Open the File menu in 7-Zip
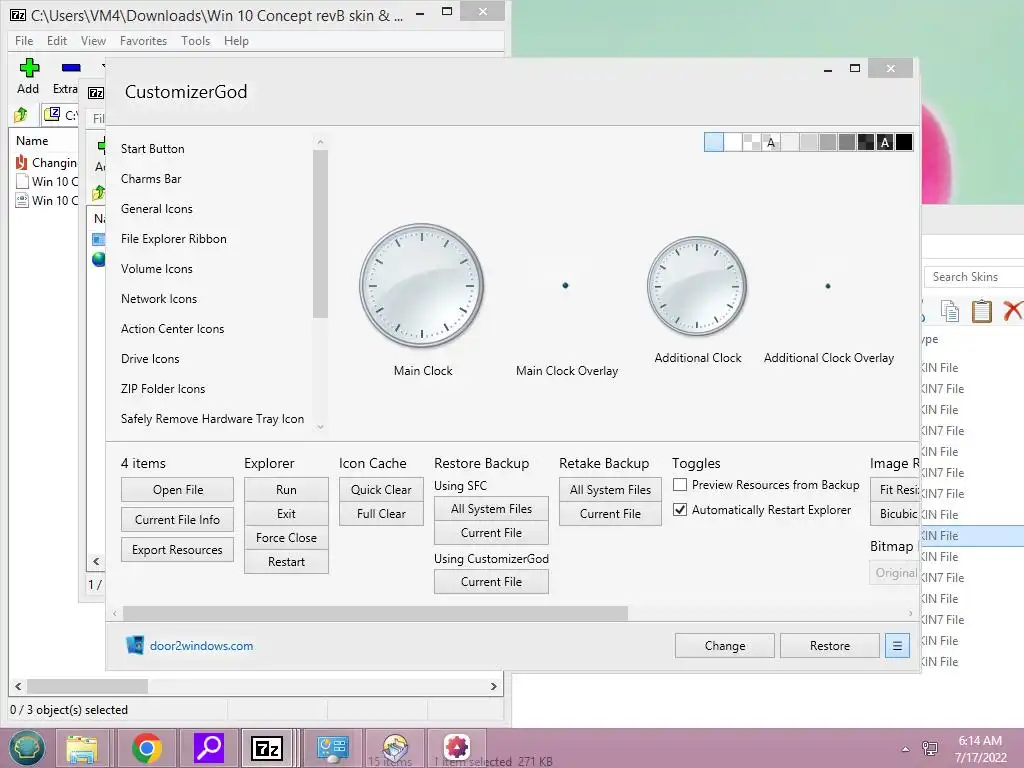This screenshot has width=1024, height=768. pyautogui.click(x=24, y=40)
